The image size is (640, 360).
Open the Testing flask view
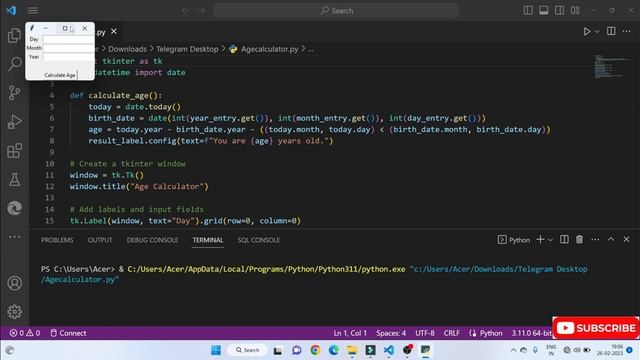coord(14,180)
